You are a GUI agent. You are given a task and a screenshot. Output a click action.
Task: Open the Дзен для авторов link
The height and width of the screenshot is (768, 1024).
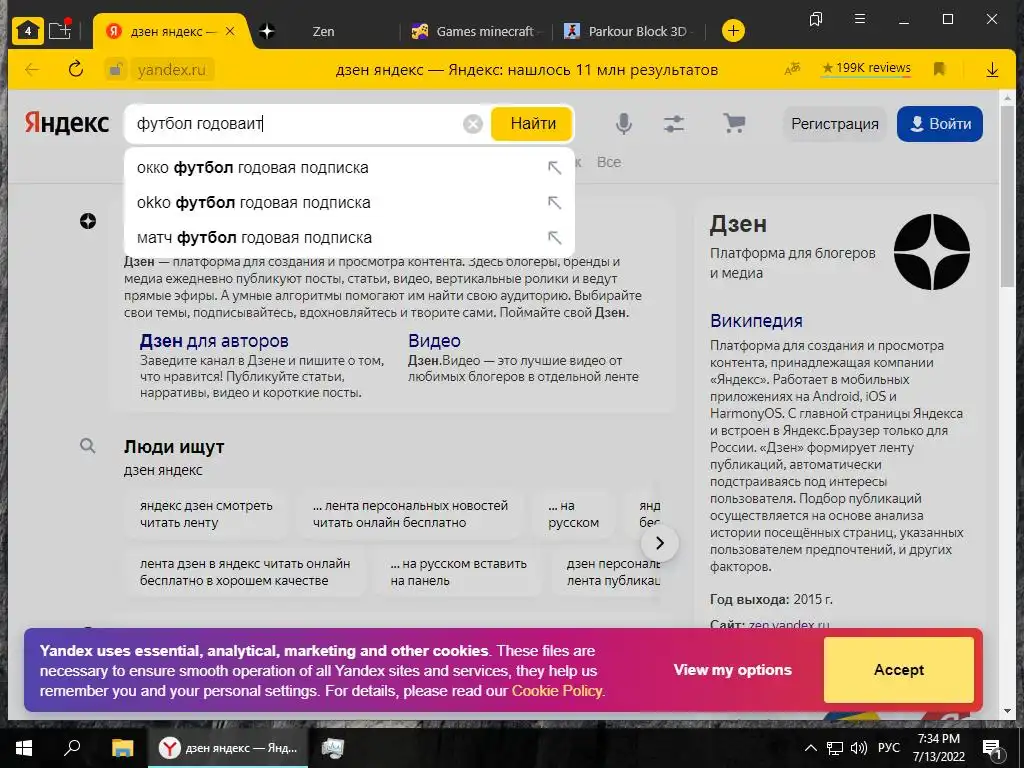214,341
